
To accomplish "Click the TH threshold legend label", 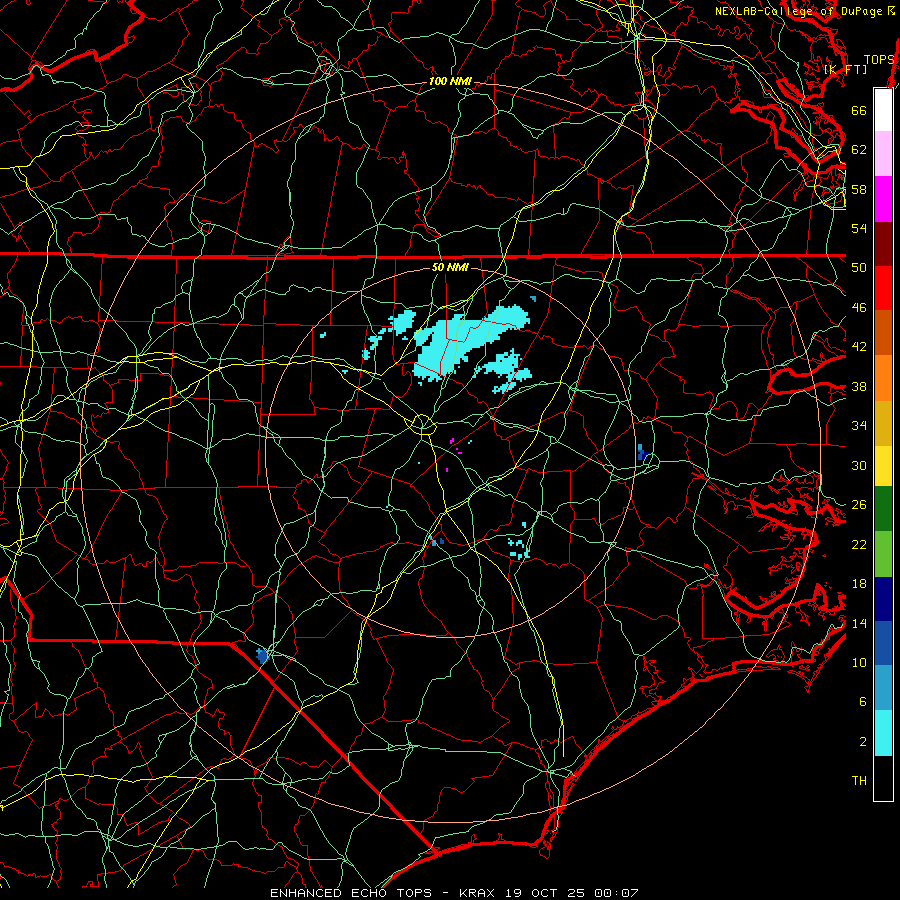I will pos(859,781).
